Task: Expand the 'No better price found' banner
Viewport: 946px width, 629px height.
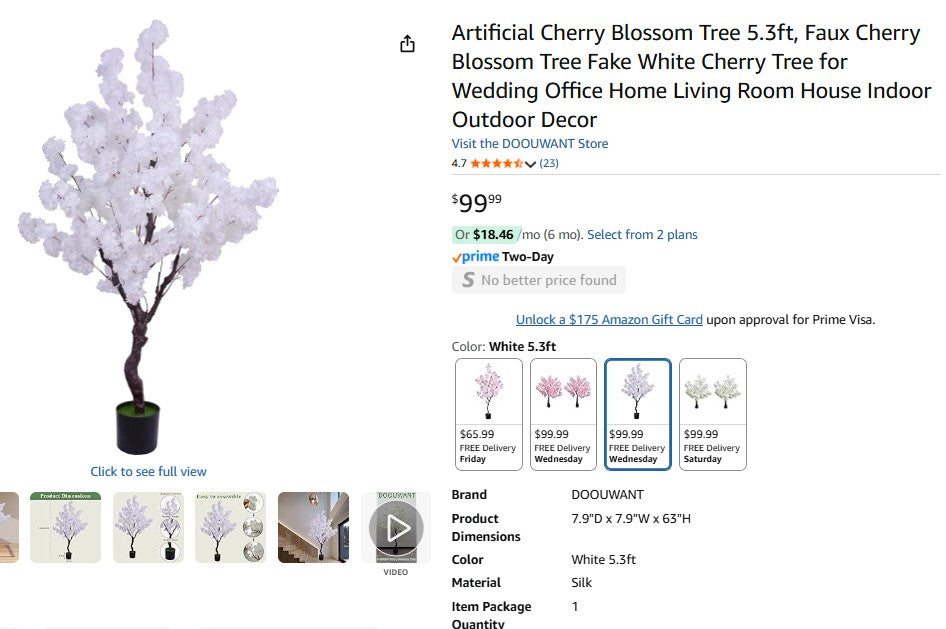Action: [x=538, y=280]
